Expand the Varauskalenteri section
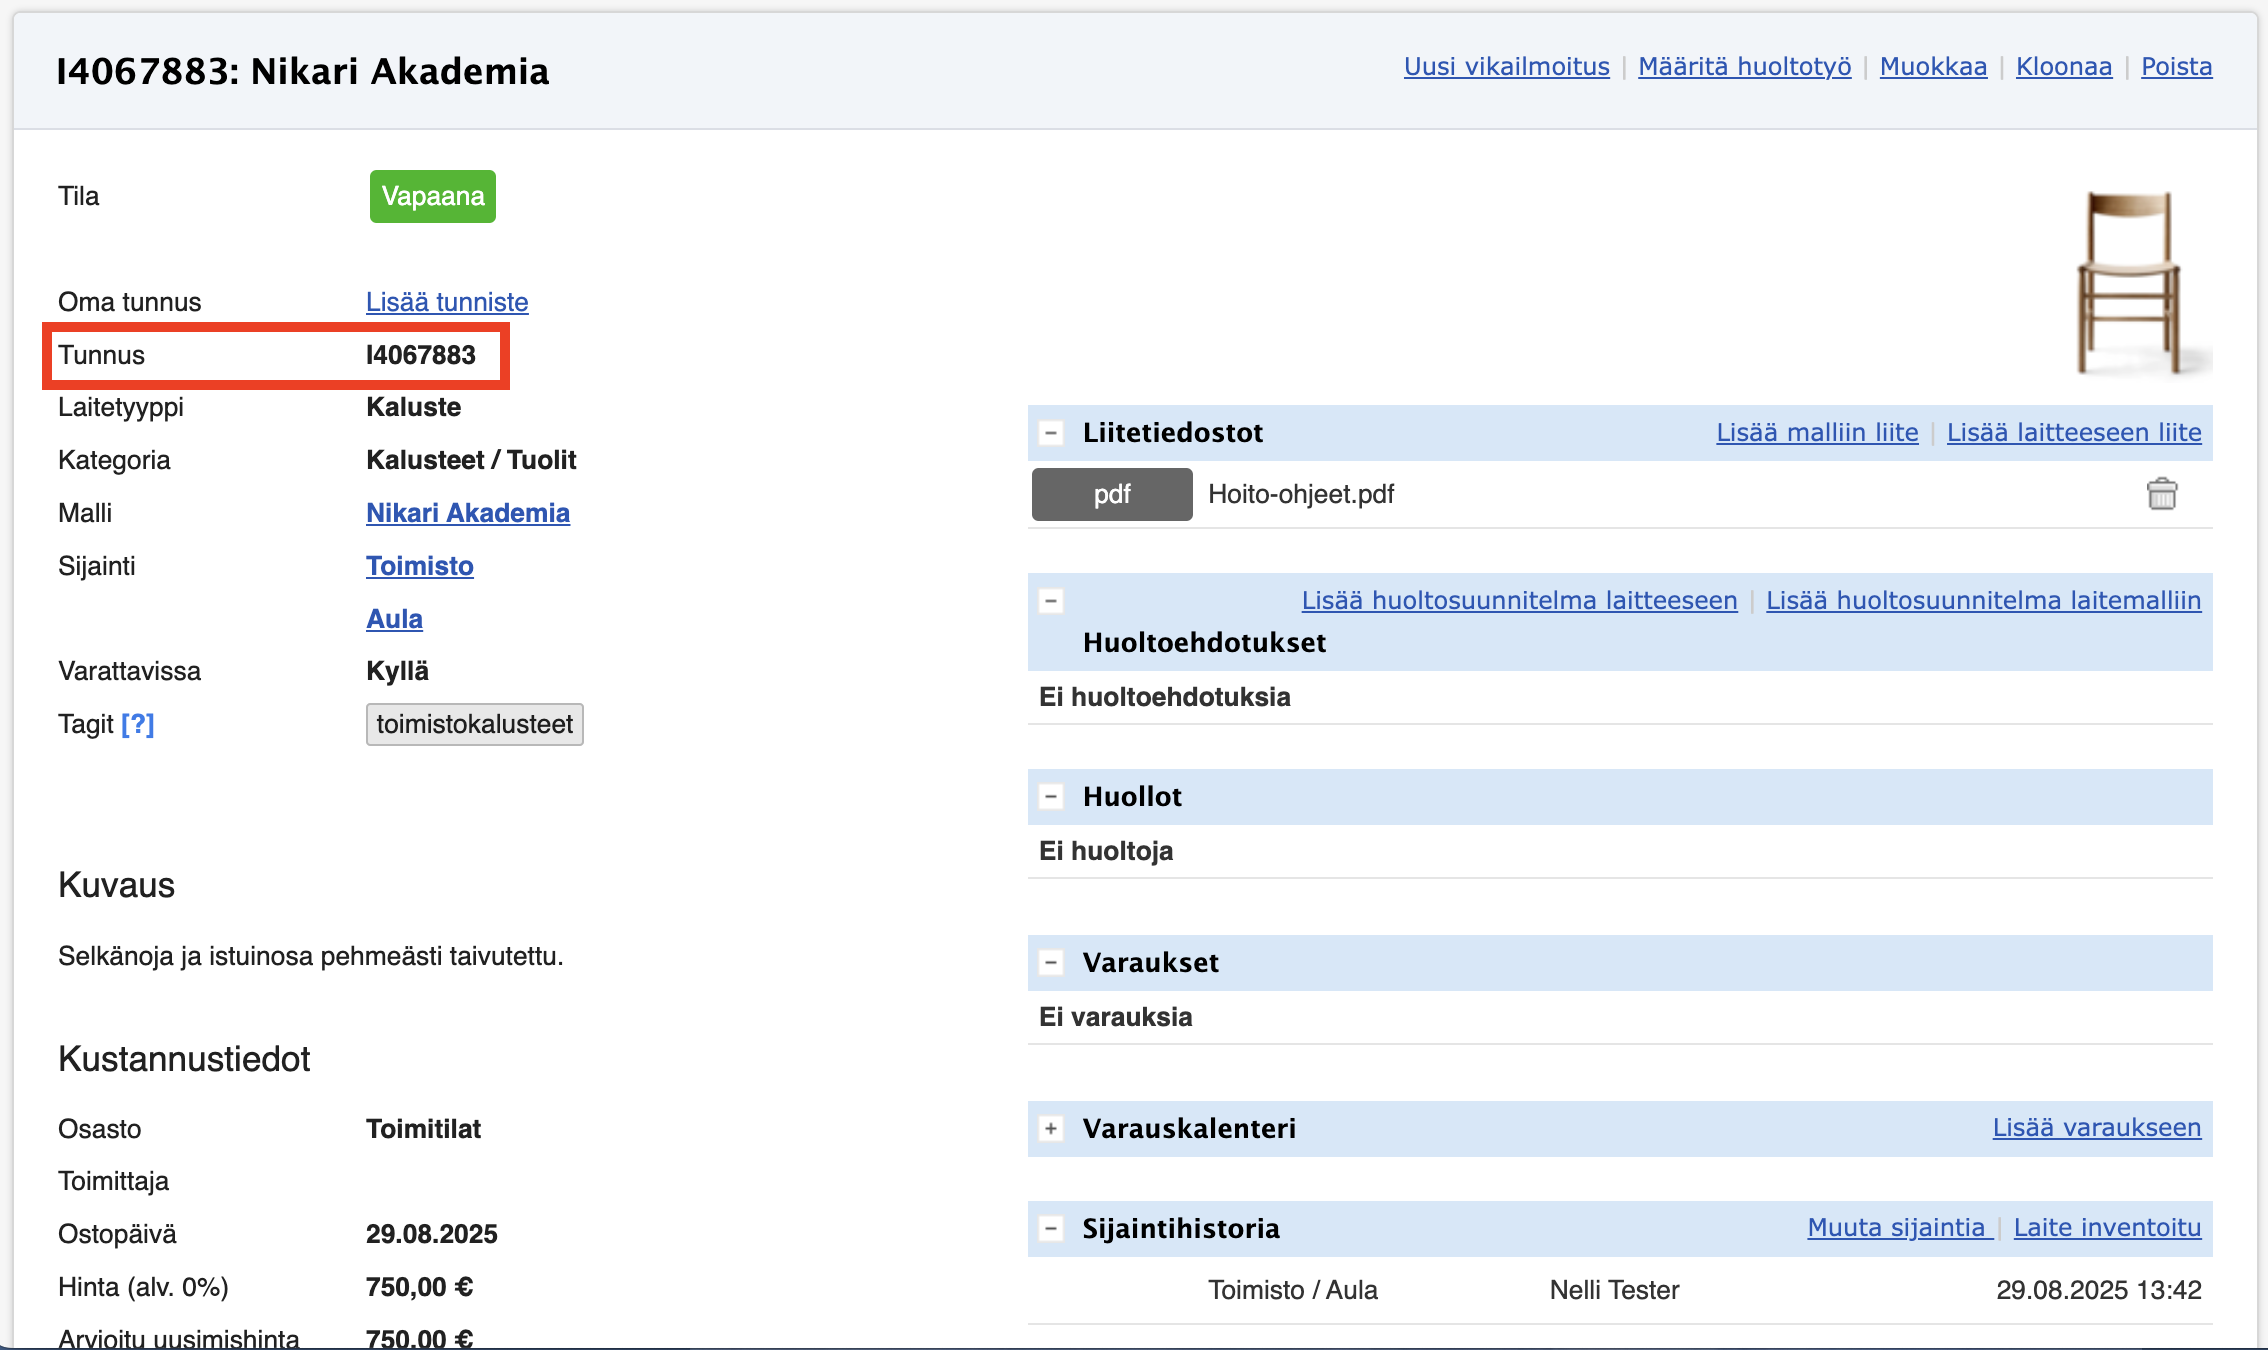Screen dimensions: 2268x1350 [x=1051, y=1129]
